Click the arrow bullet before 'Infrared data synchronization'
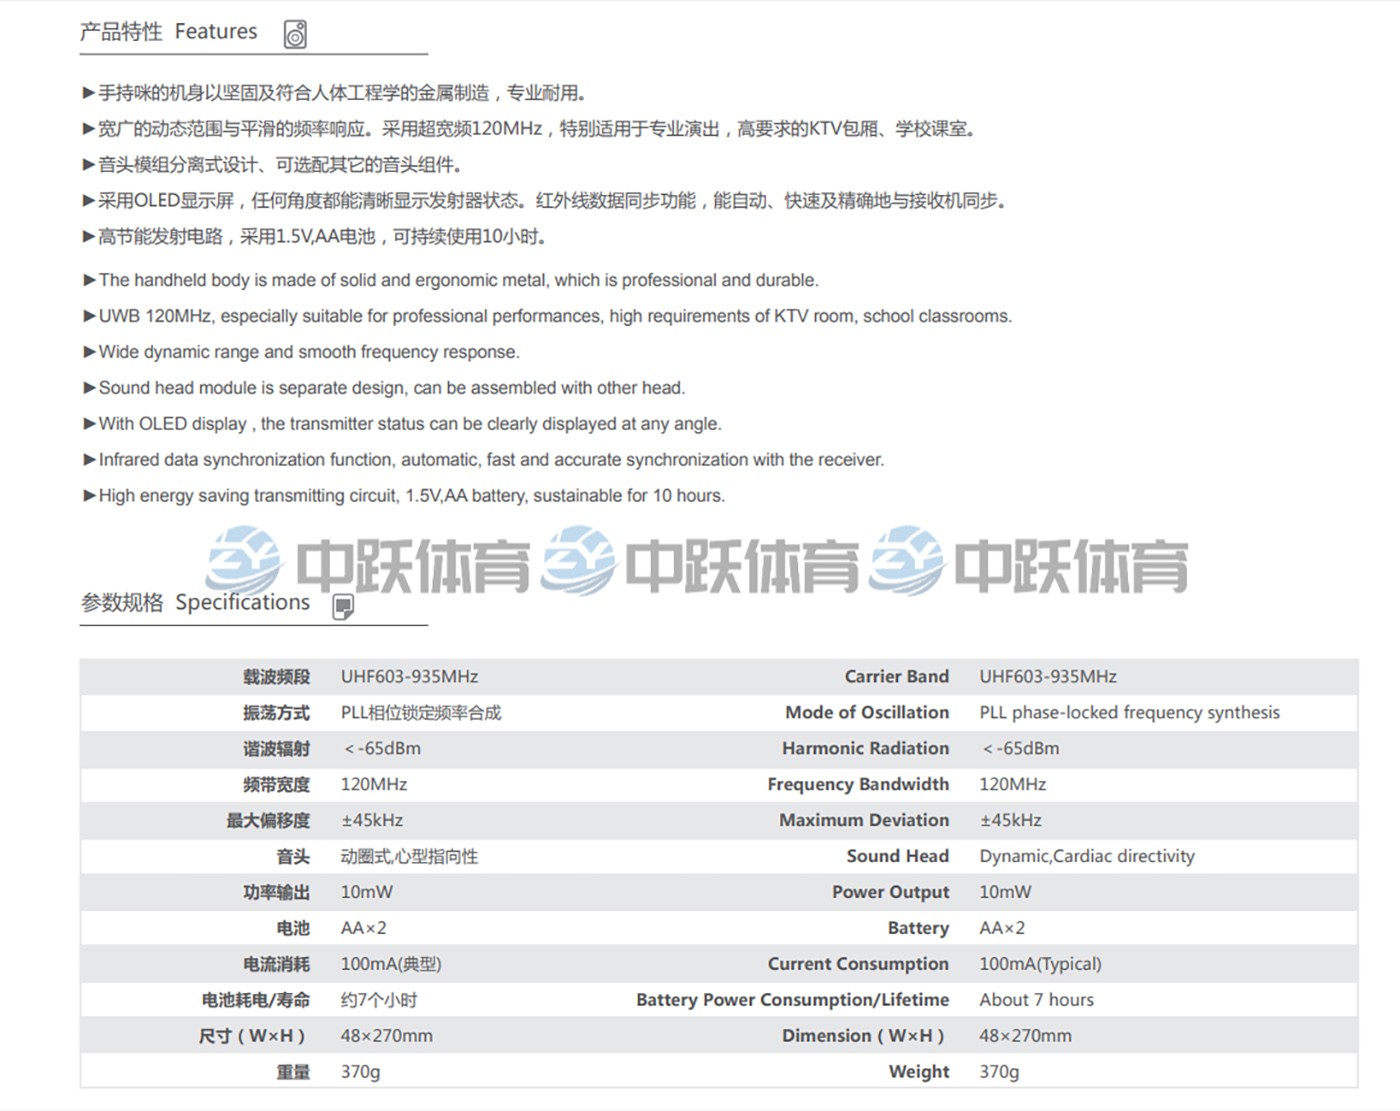The image size is (1400, 1111). (89, 460)
